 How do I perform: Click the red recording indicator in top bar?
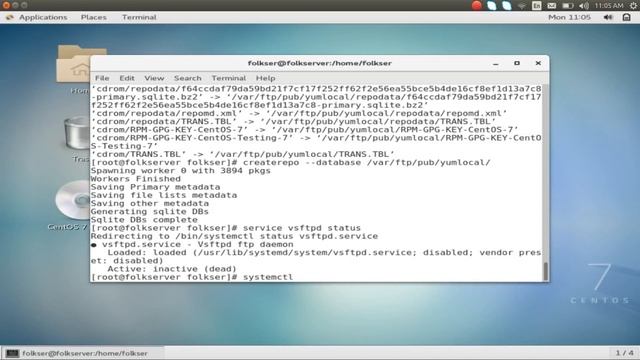point(476,5)
